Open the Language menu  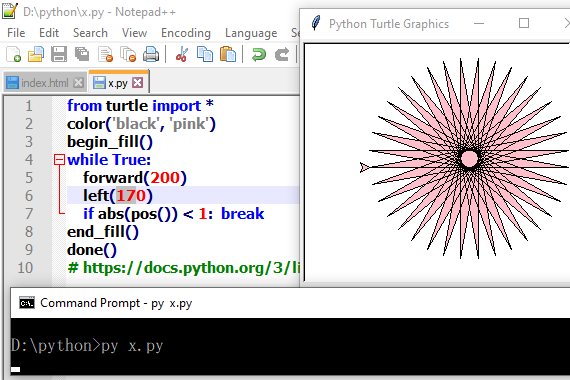[x=251, y=33]
